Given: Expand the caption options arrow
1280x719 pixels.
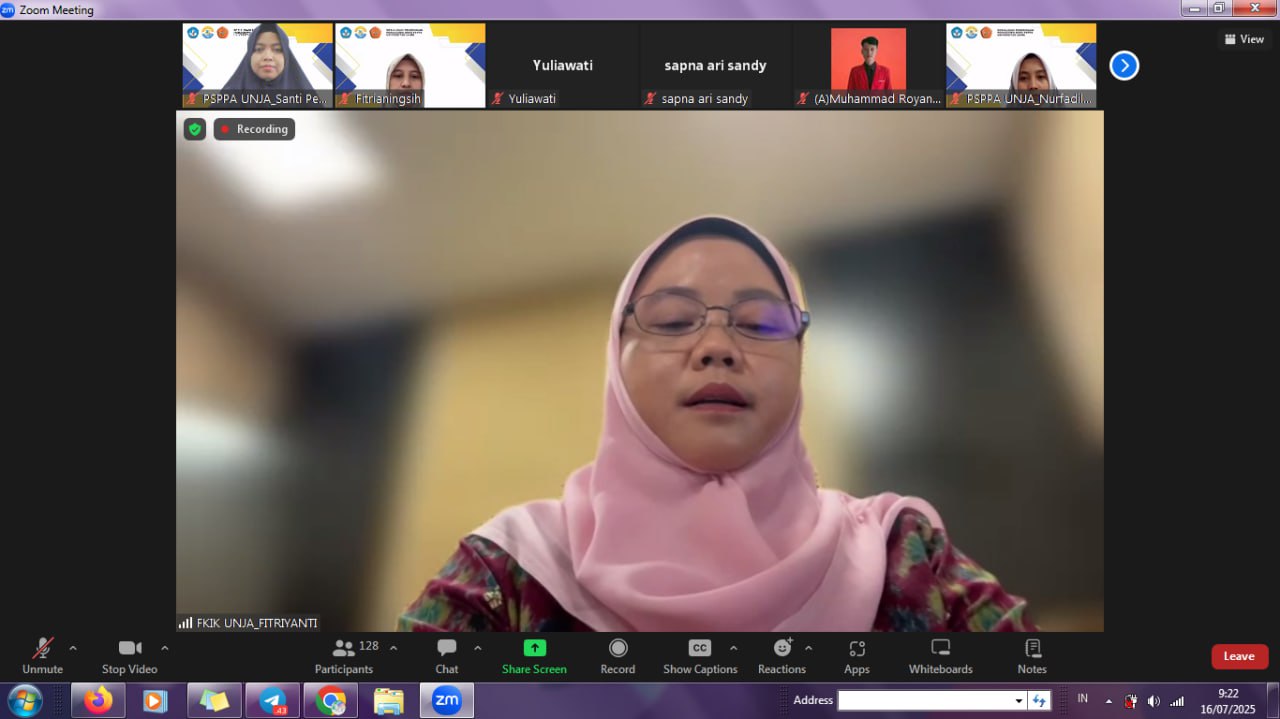Looking at the screenshot, I should pos(733,648).
